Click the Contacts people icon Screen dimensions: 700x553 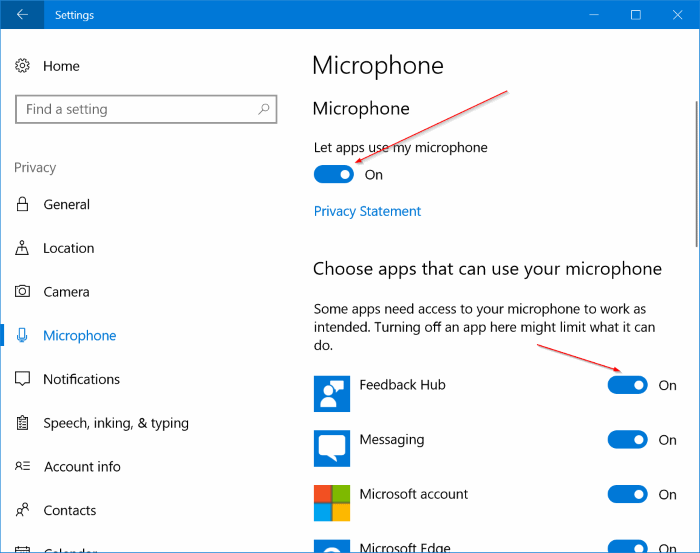tap(22, 510)
